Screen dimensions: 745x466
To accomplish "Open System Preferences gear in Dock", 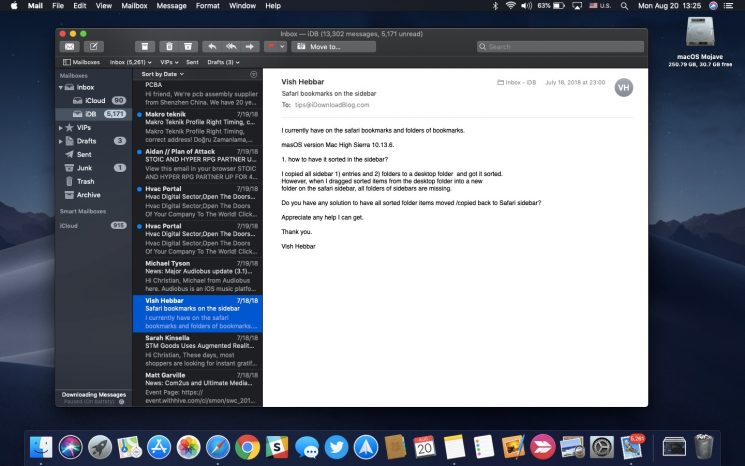I will click(602, 447).
